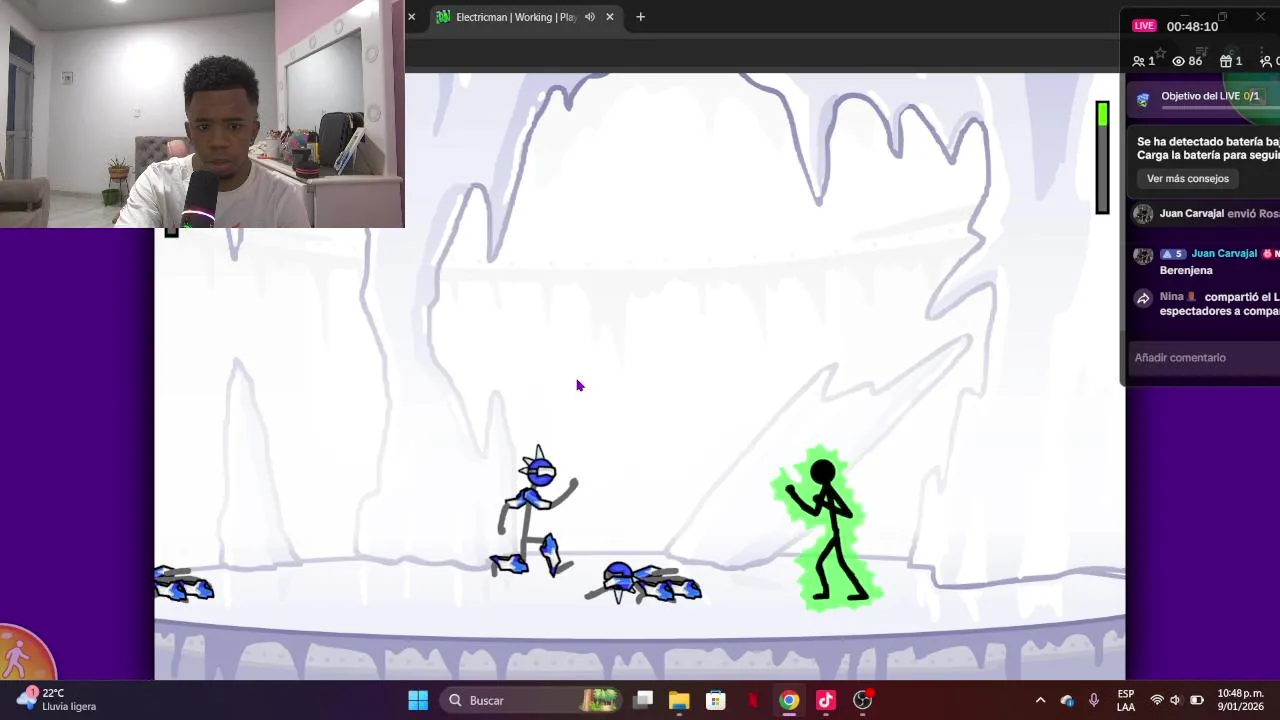Click the microphone tray icon
The image size is (1280, 720).
(1094, 700)
